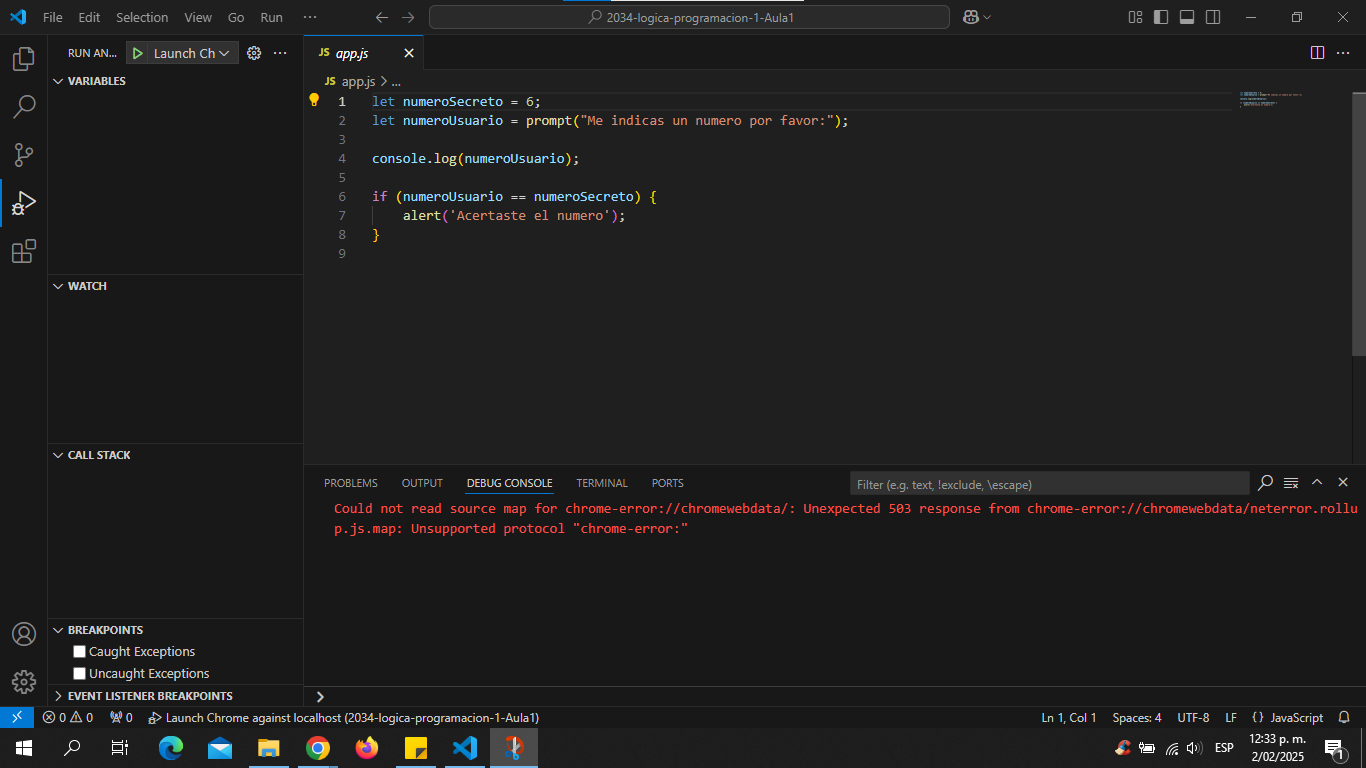The width and height of the screenshot is (1366, 768).
Task: Switch to the OUTPUT panel tab
Action: 422,483
